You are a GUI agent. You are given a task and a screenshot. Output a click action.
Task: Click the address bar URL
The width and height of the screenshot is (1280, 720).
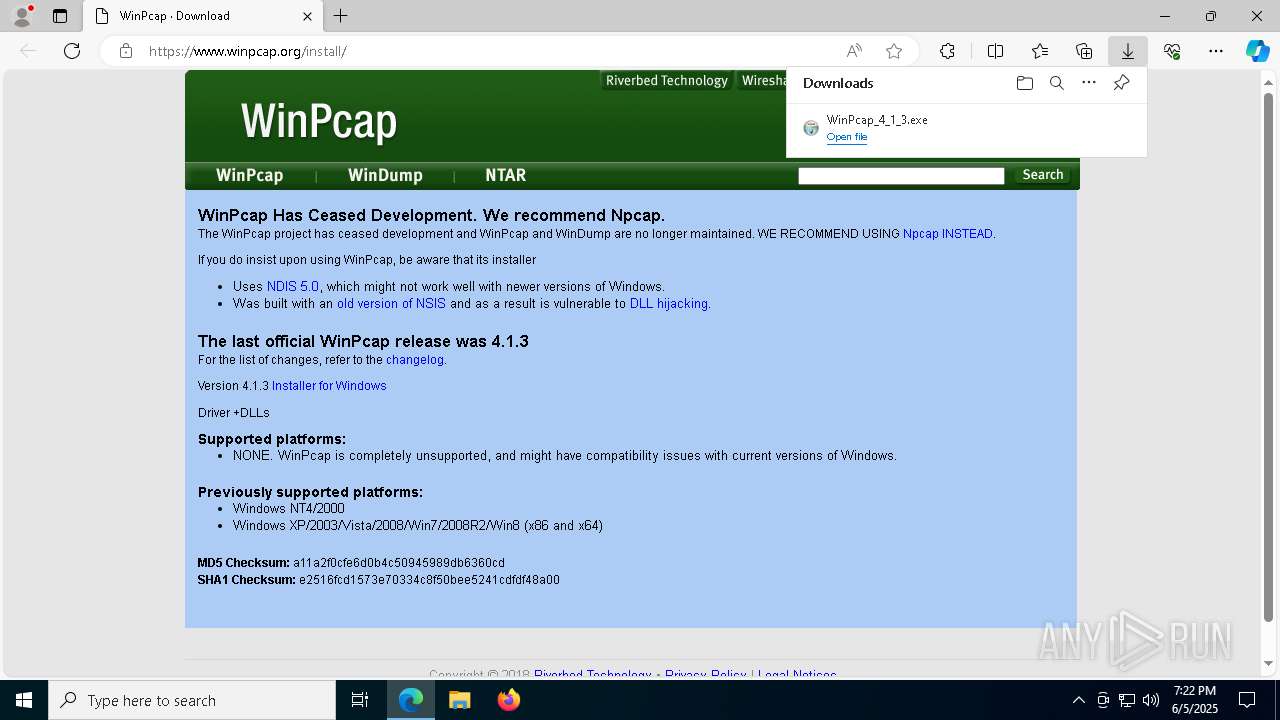pyautogui.click(x=248, y=51)
